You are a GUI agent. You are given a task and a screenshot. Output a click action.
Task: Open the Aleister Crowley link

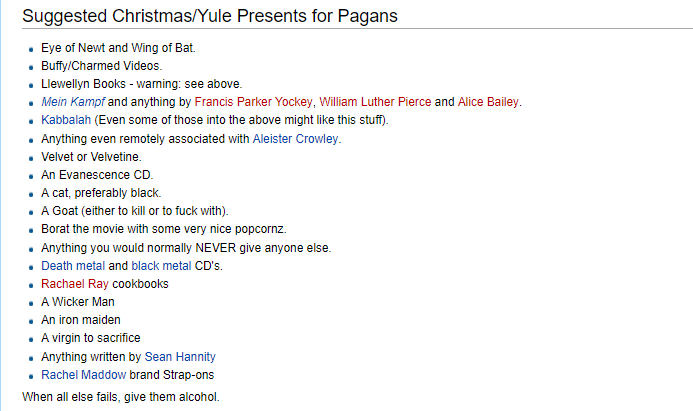pyautogui.click(x=295, y=139)
